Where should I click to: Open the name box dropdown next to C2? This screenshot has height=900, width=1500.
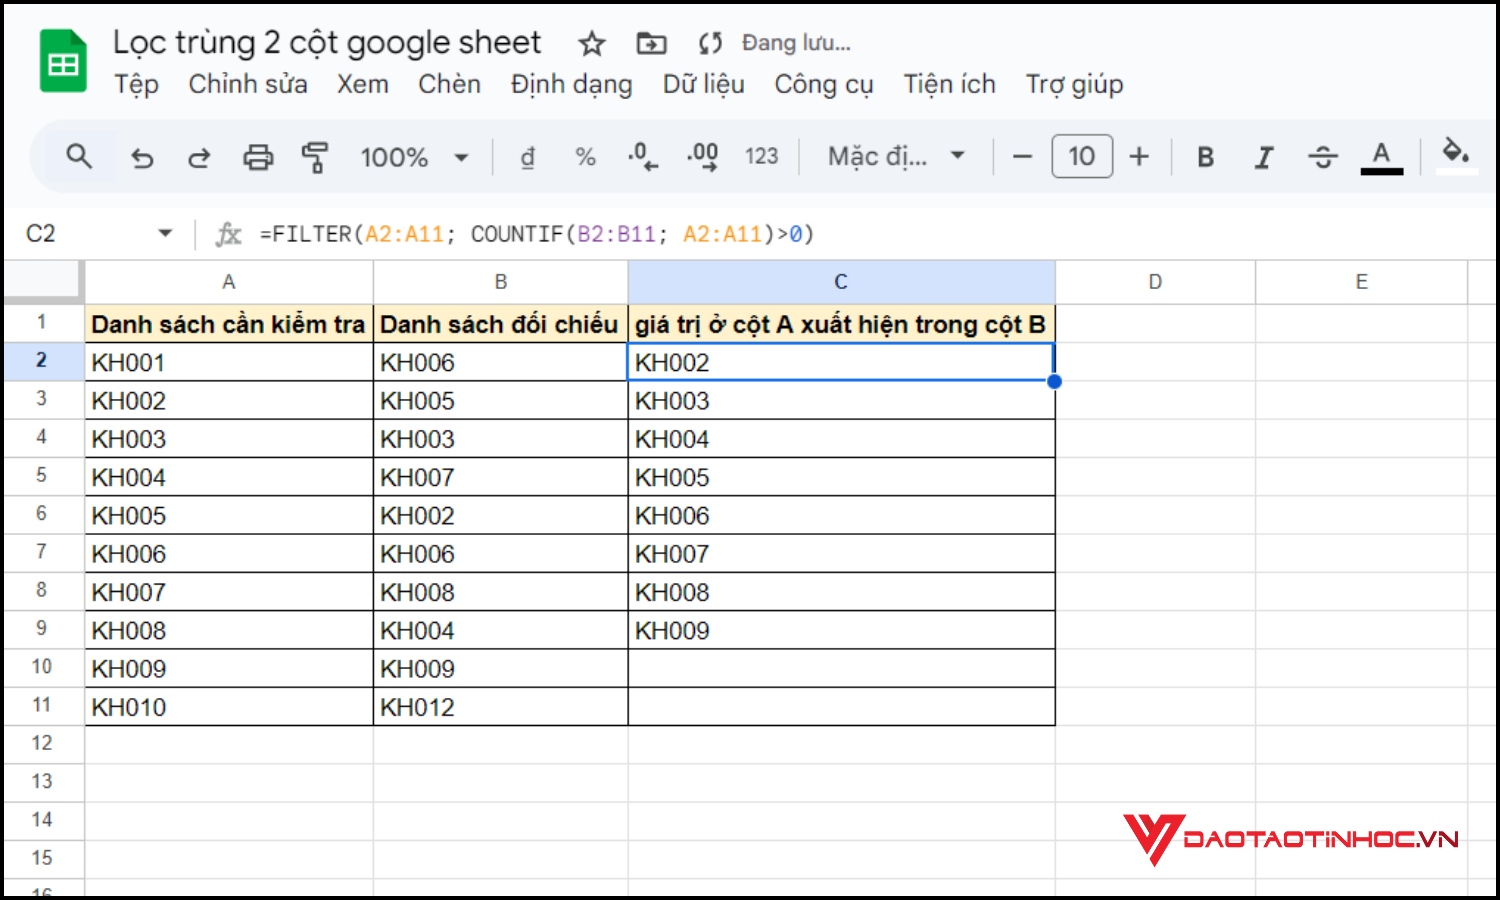coord(164,232)
